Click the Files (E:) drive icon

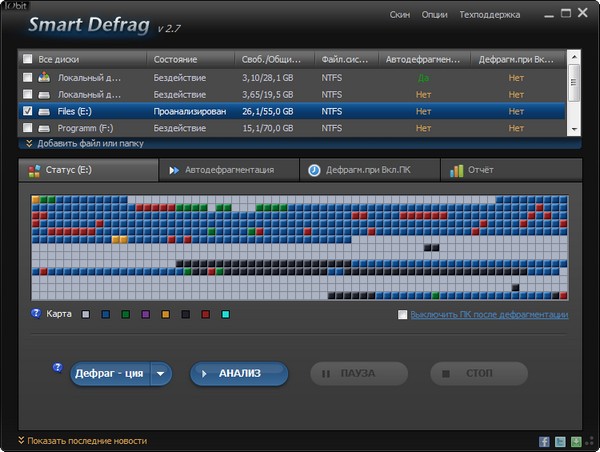pyautogui.click(x=44, y=111)
